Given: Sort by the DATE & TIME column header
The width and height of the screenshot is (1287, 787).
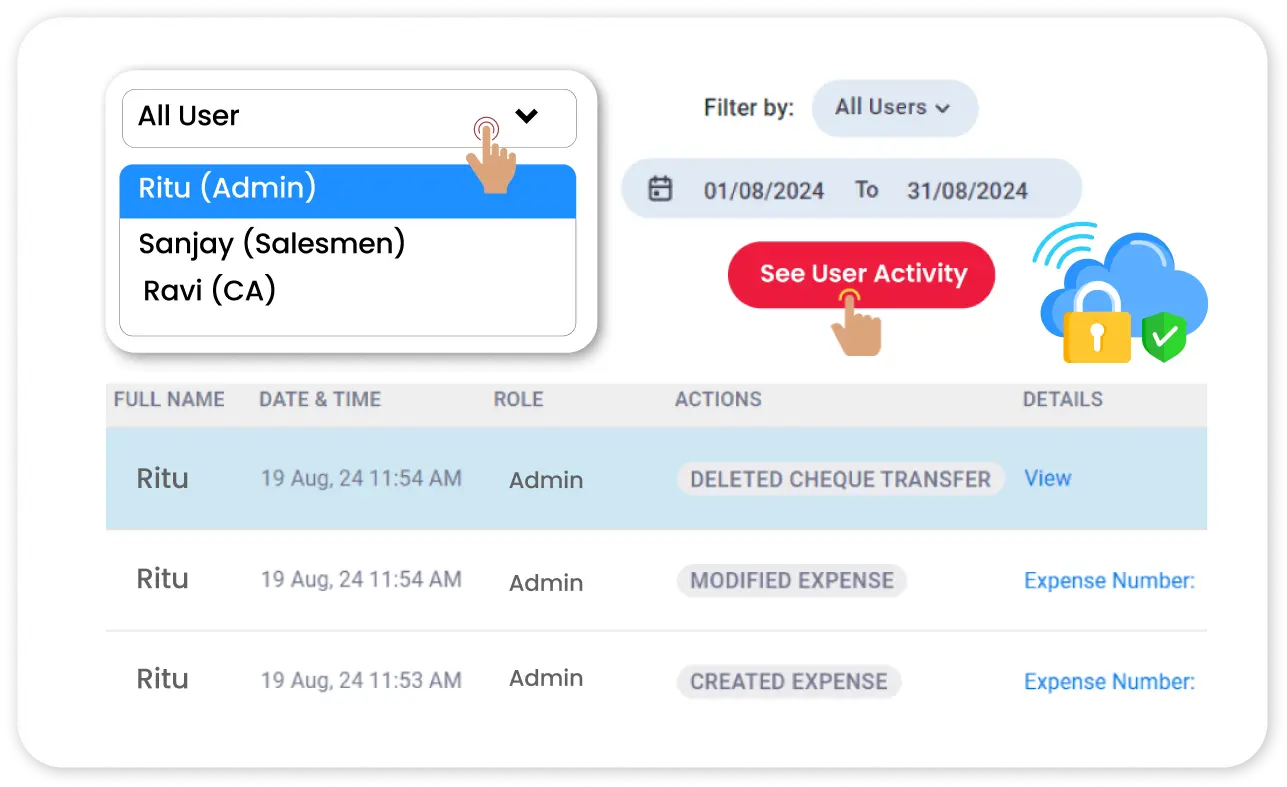Looking at the screenshot, I should [x=320, y=400].
